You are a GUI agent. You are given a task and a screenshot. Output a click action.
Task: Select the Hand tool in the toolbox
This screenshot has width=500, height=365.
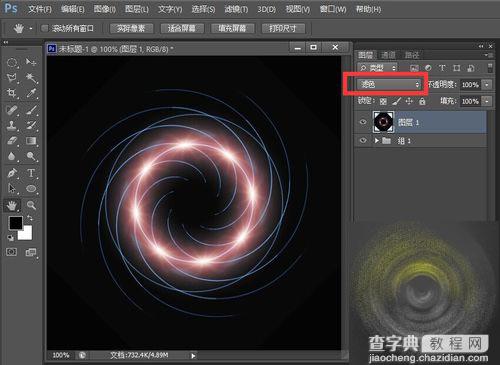pos(12,205)
